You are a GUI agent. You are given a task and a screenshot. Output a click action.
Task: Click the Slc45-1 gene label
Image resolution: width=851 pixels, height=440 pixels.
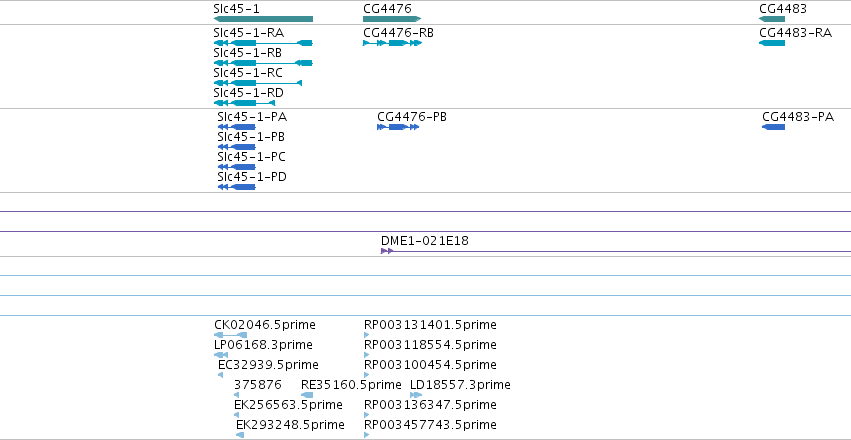237,9
